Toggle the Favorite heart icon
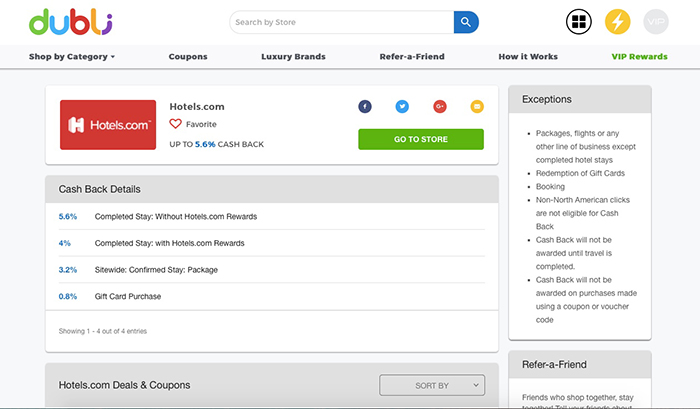This screenshot has height=409, width=700. pyautogui.click(x=175, y=124)
